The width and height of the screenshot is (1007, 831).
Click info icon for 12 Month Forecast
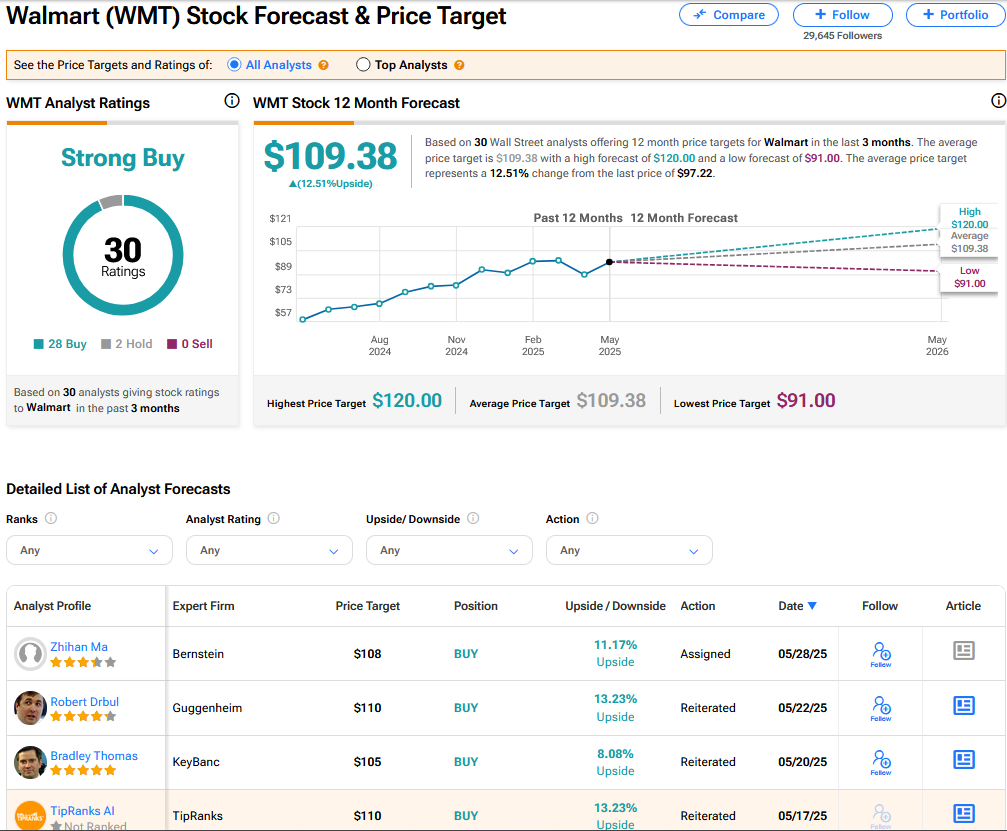click(x=999, y=101)
